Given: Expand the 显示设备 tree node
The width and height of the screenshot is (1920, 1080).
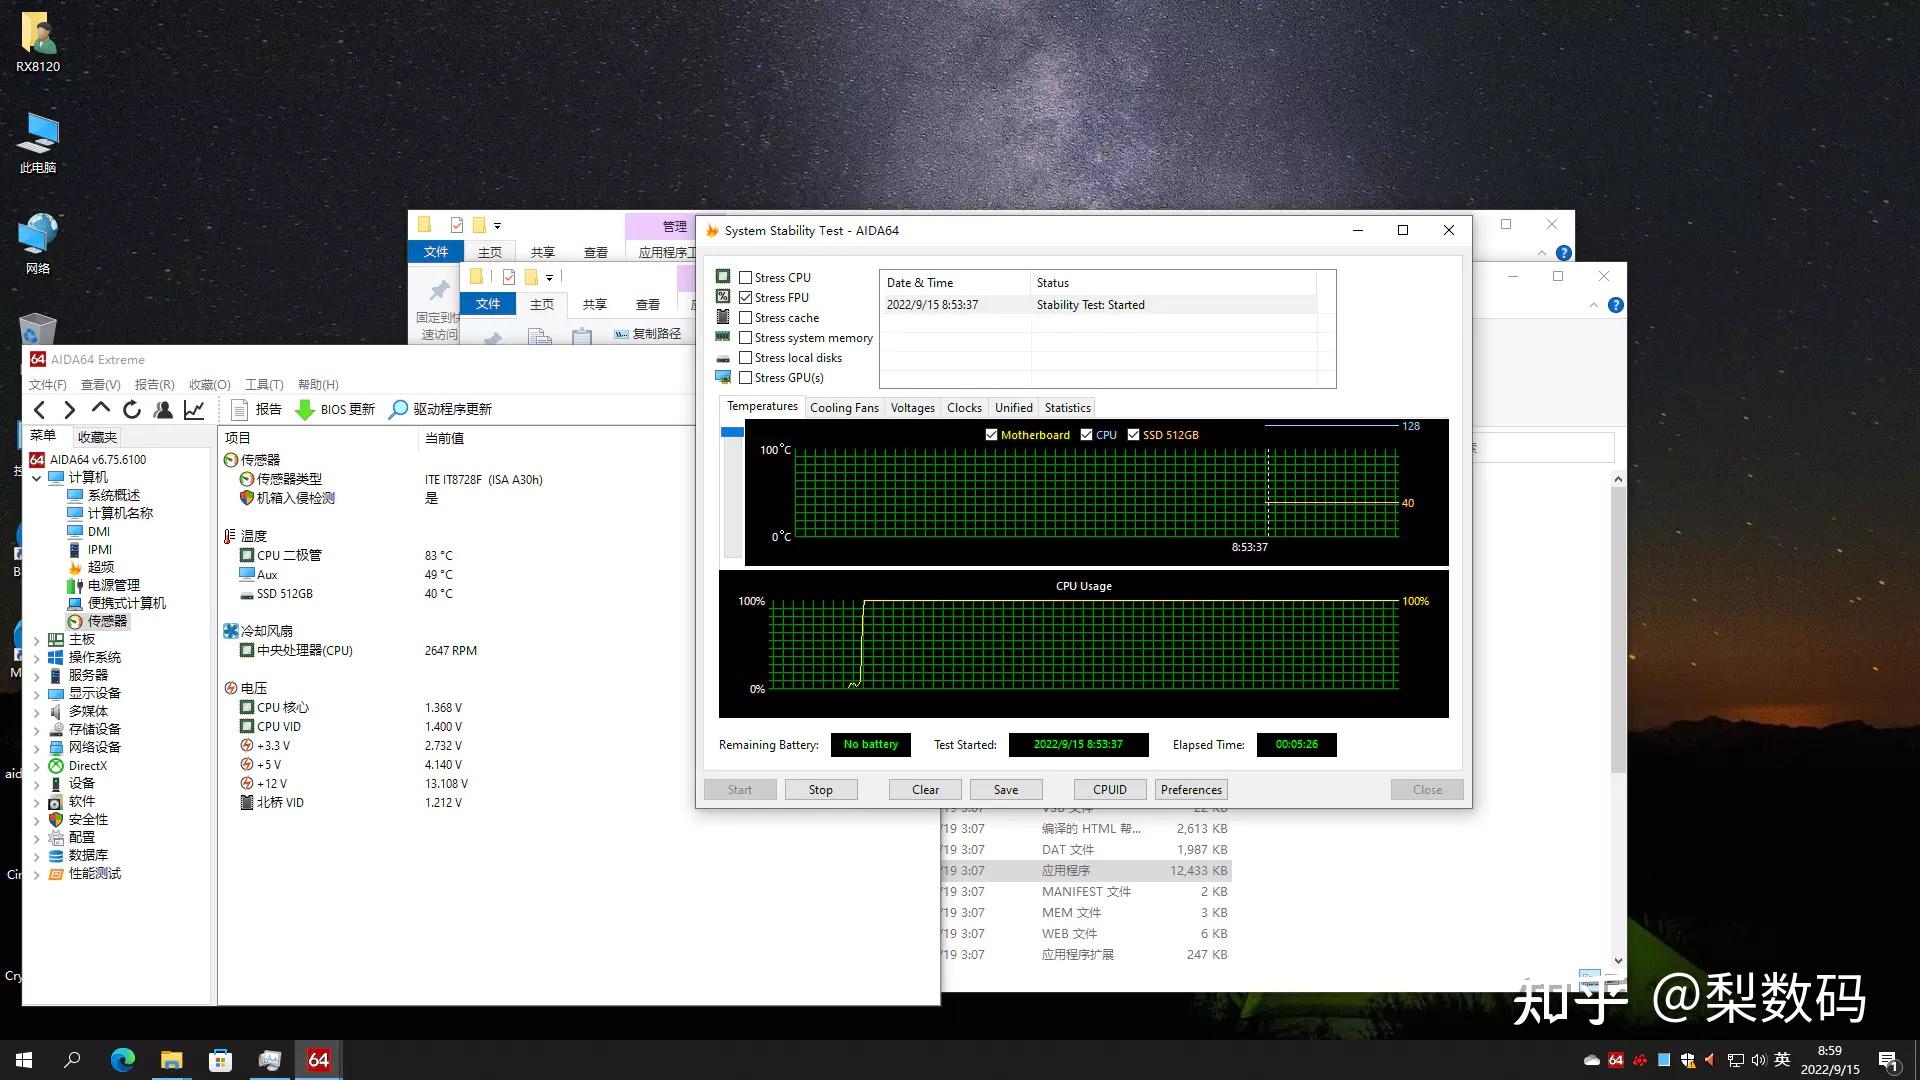Looking at the screenshot, I should [x=37, y=692].
